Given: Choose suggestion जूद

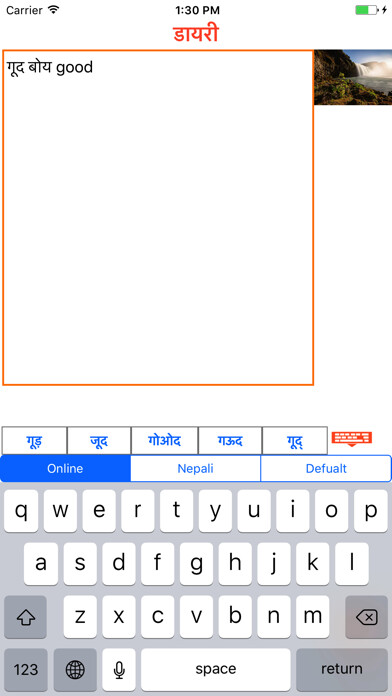Looking at the screenshot, I should click(x=99, y=441).
